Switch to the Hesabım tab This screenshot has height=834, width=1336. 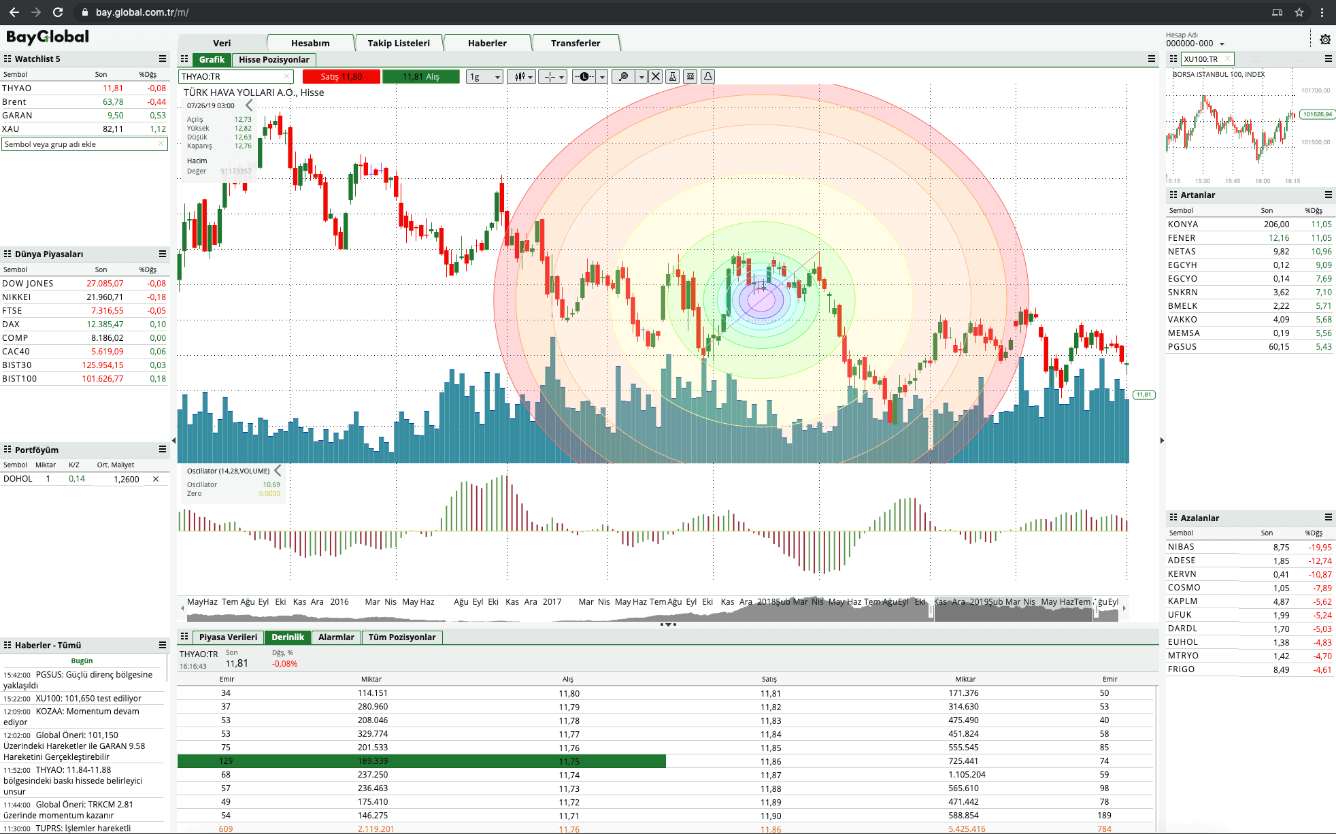(310, 43)
